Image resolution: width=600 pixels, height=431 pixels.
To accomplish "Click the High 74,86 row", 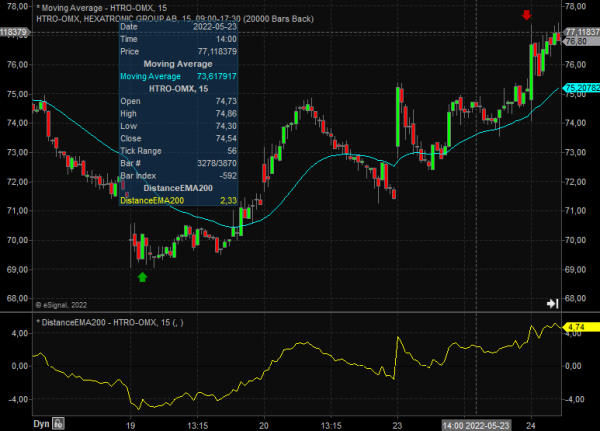I will coord(178,114).
